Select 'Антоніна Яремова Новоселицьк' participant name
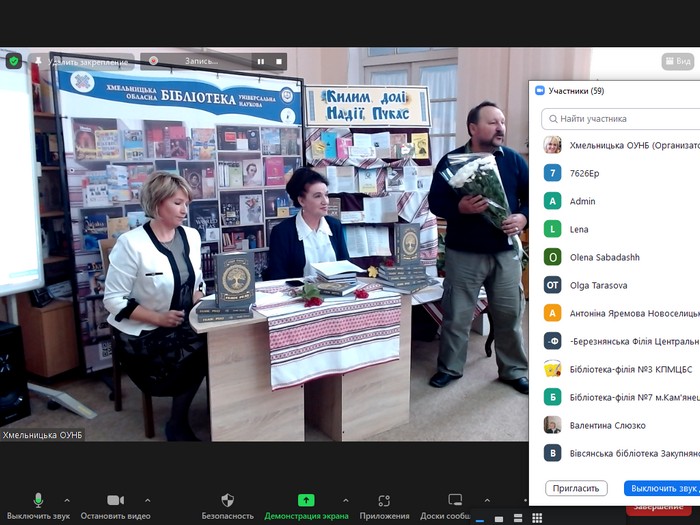The width and height of the screenshot is (700, 525). click(x=635, y=313)
